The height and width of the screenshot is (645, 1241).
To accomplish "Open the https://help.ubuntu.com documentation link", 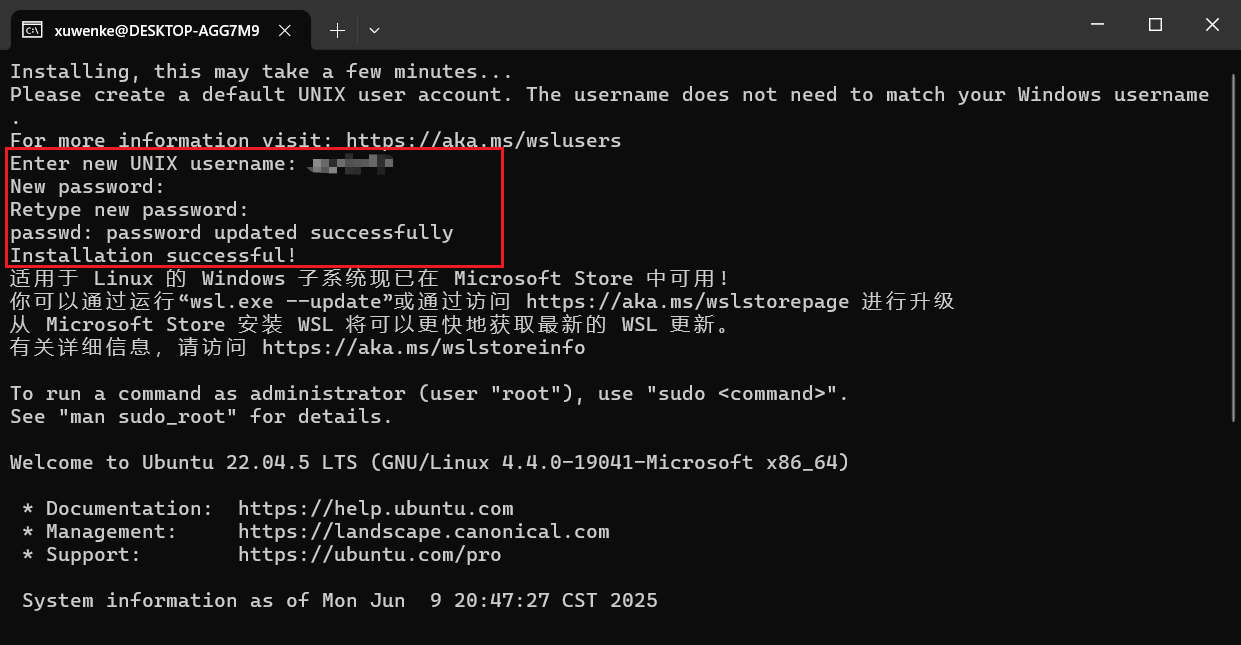I will click(376, 509).
